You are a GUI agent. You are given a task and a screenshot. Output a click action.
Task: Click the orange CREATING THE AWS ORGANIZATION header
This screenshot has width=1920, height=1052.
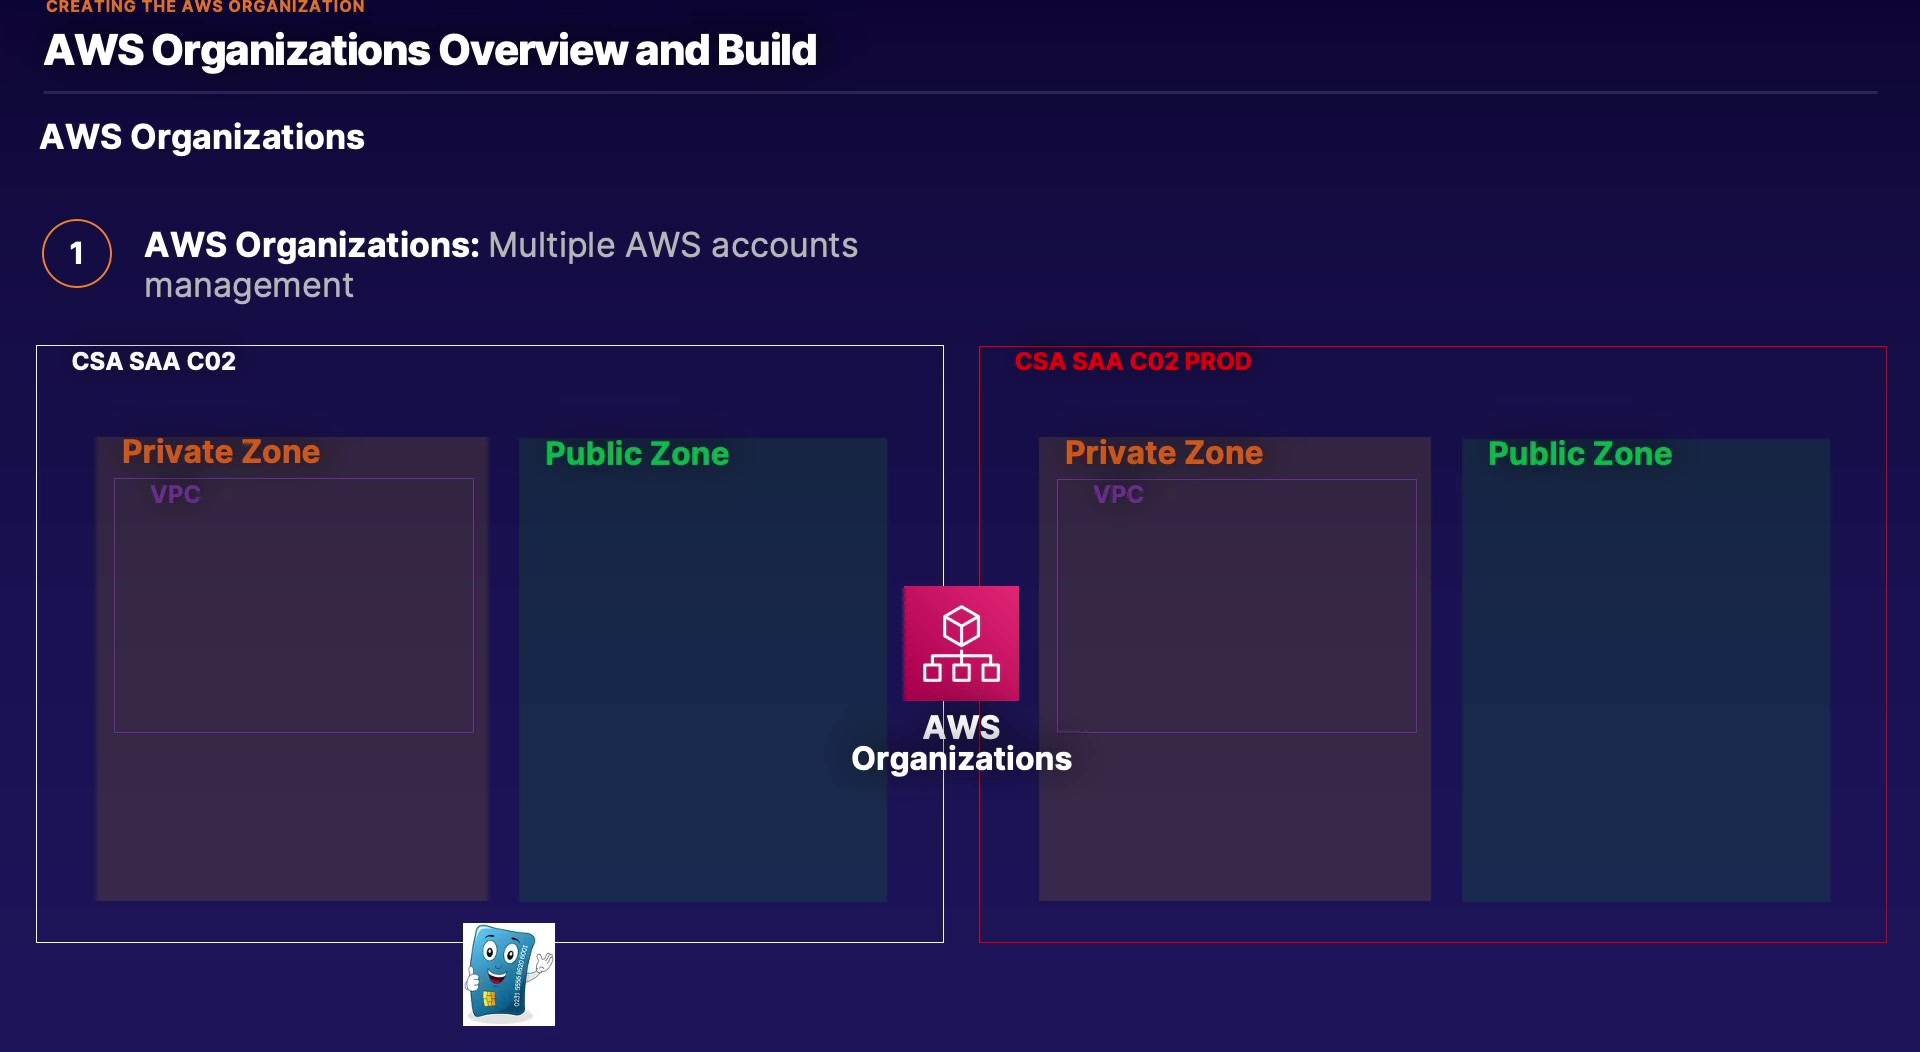[205, 8]
